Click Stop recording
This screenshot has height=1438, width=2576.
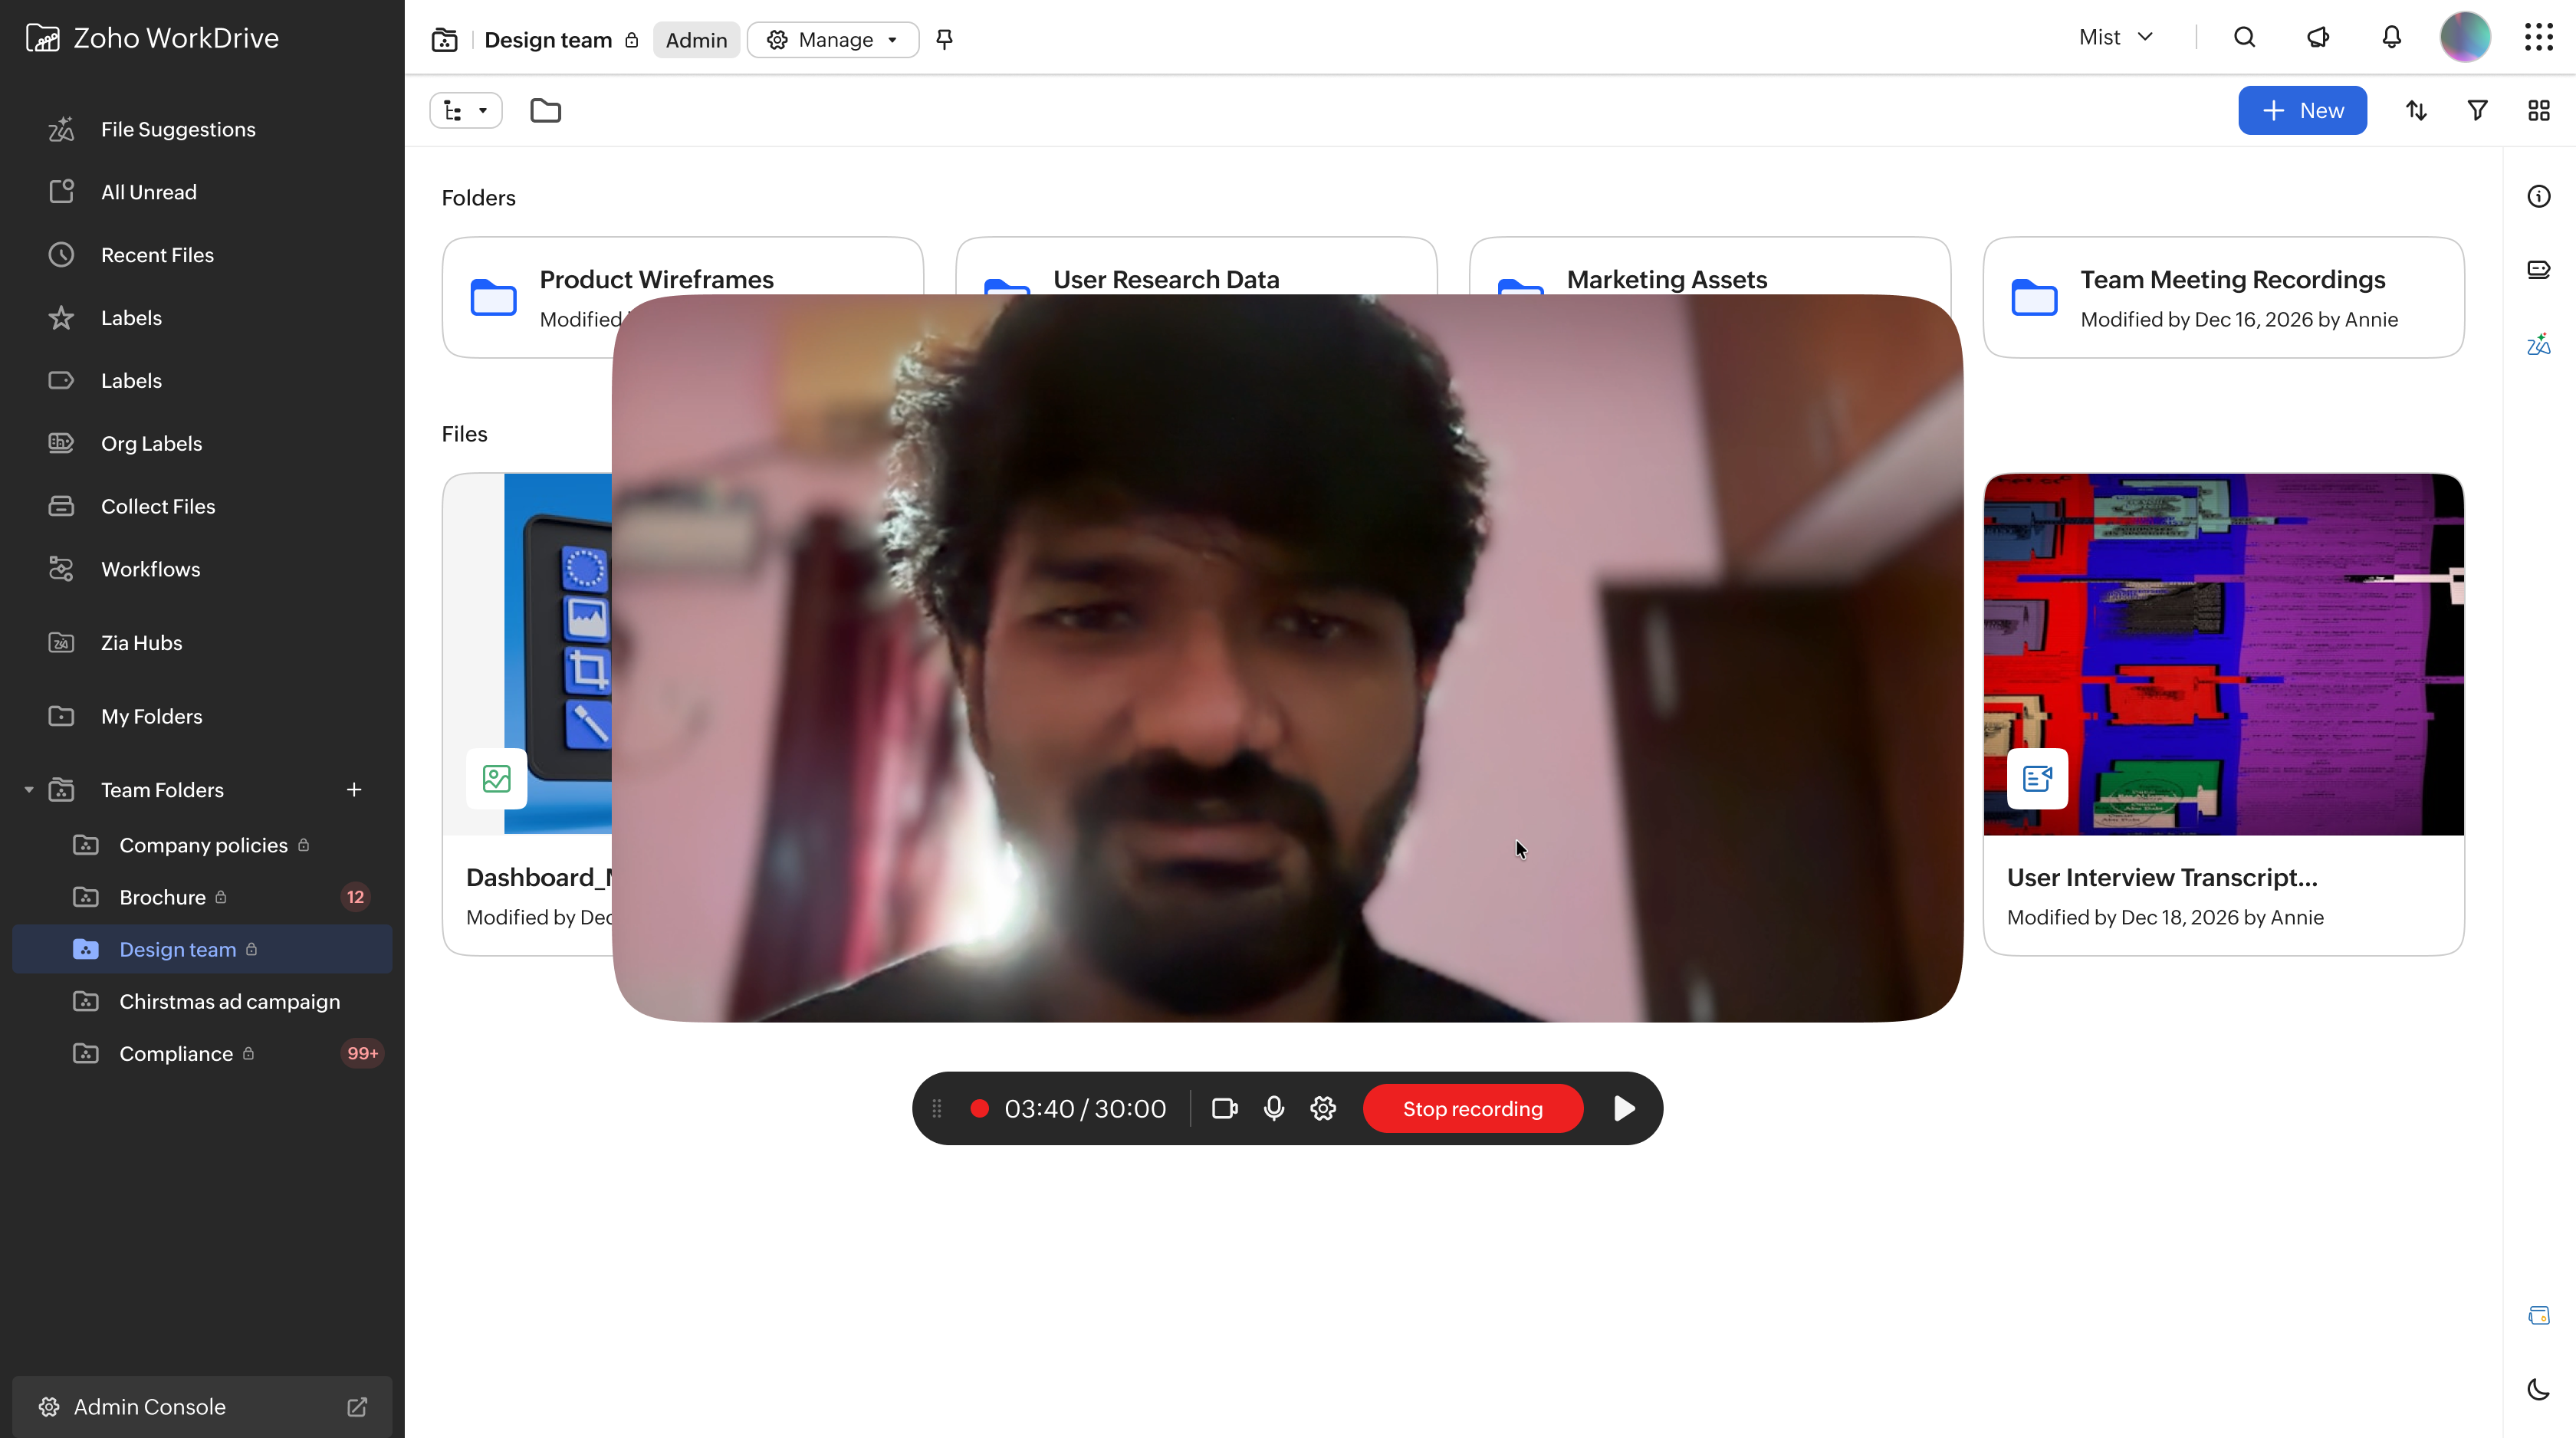pyautogui.click(x=1473, y=1108)
